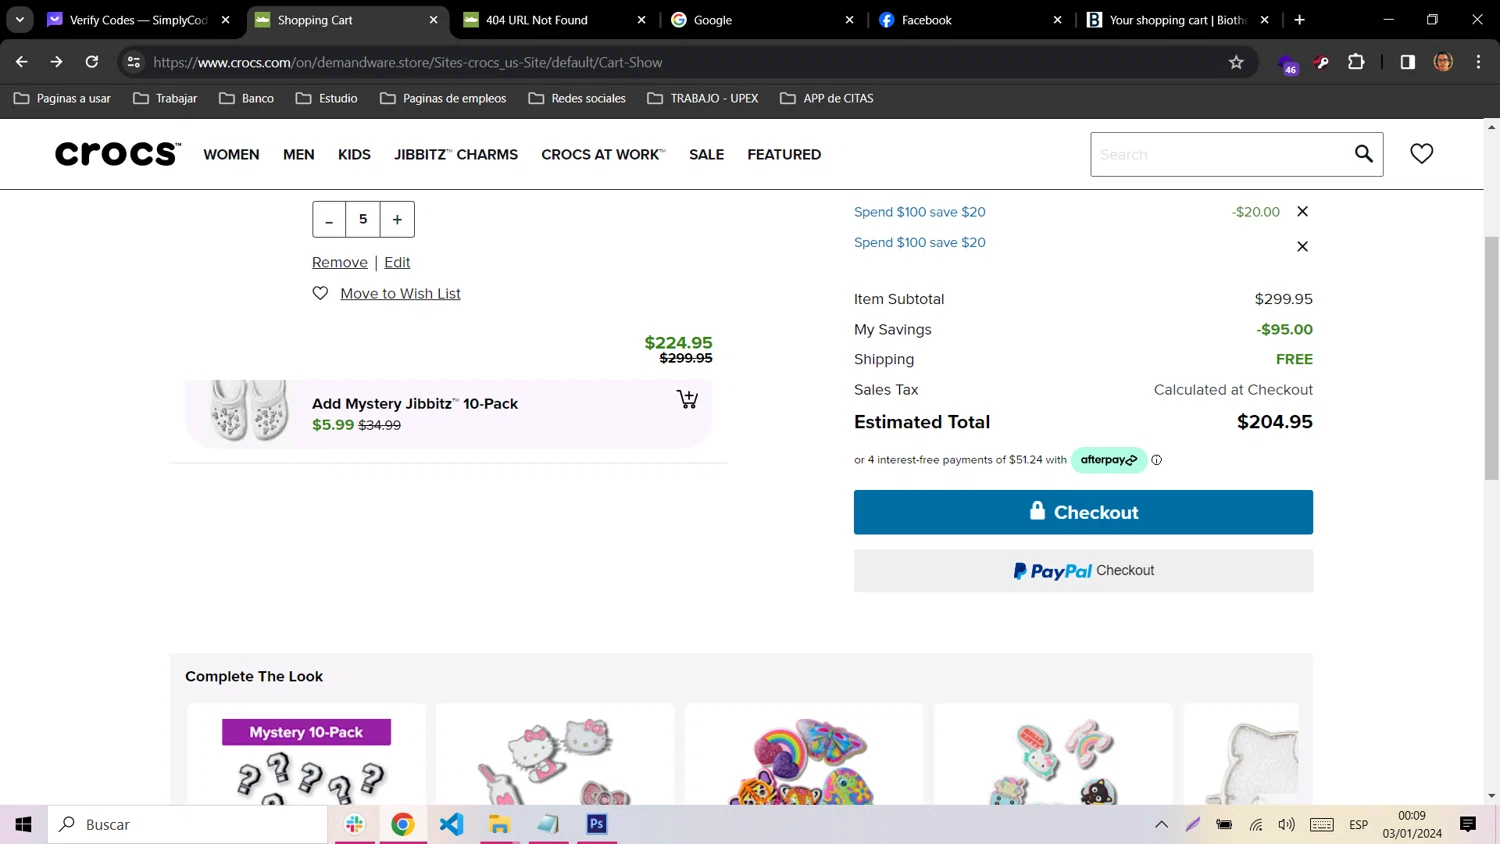Open the Hello Kitty charms thumbnail
The image size is (1500, 844).
pyautogui.click(x=555, y=755)
